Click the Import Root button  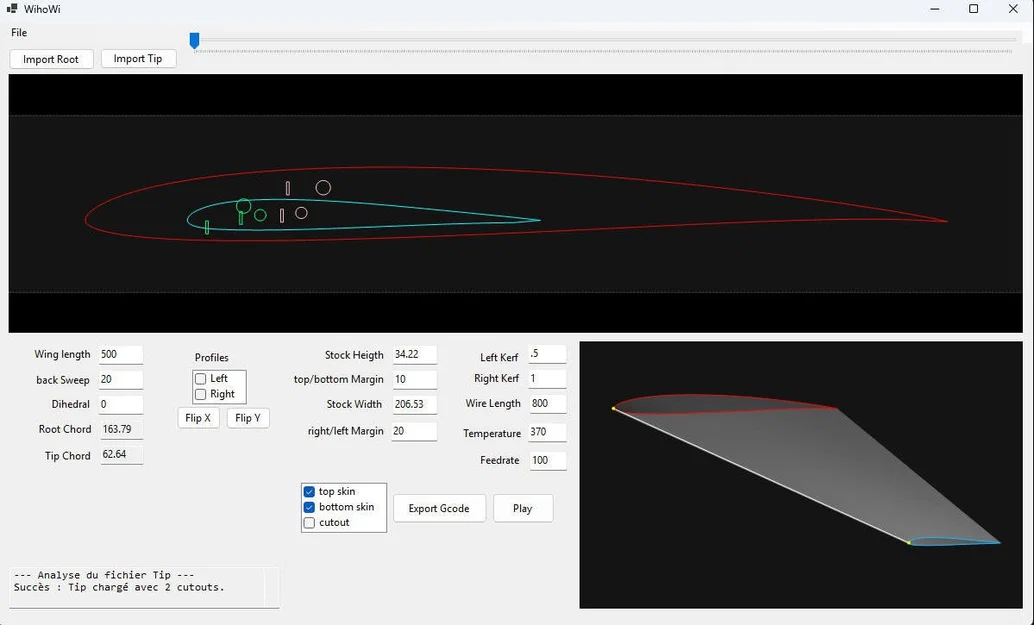pos(50,58)
